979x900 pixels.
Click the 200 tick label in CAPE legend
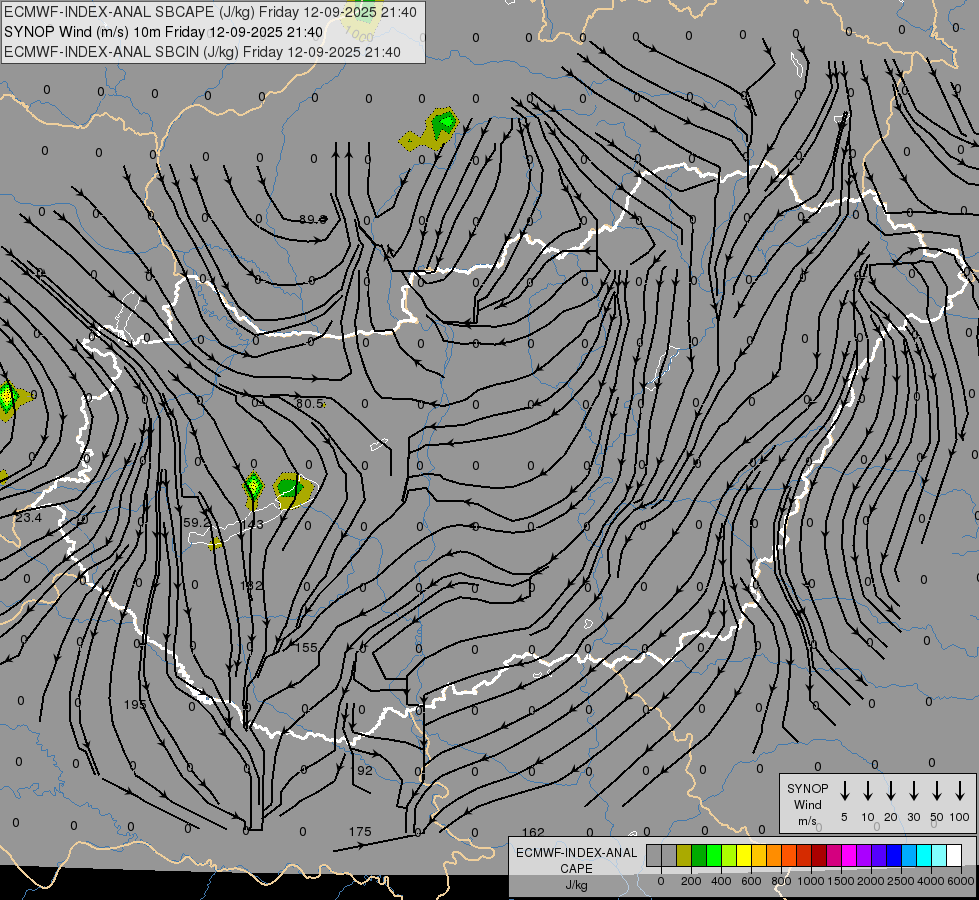point(691,881)
